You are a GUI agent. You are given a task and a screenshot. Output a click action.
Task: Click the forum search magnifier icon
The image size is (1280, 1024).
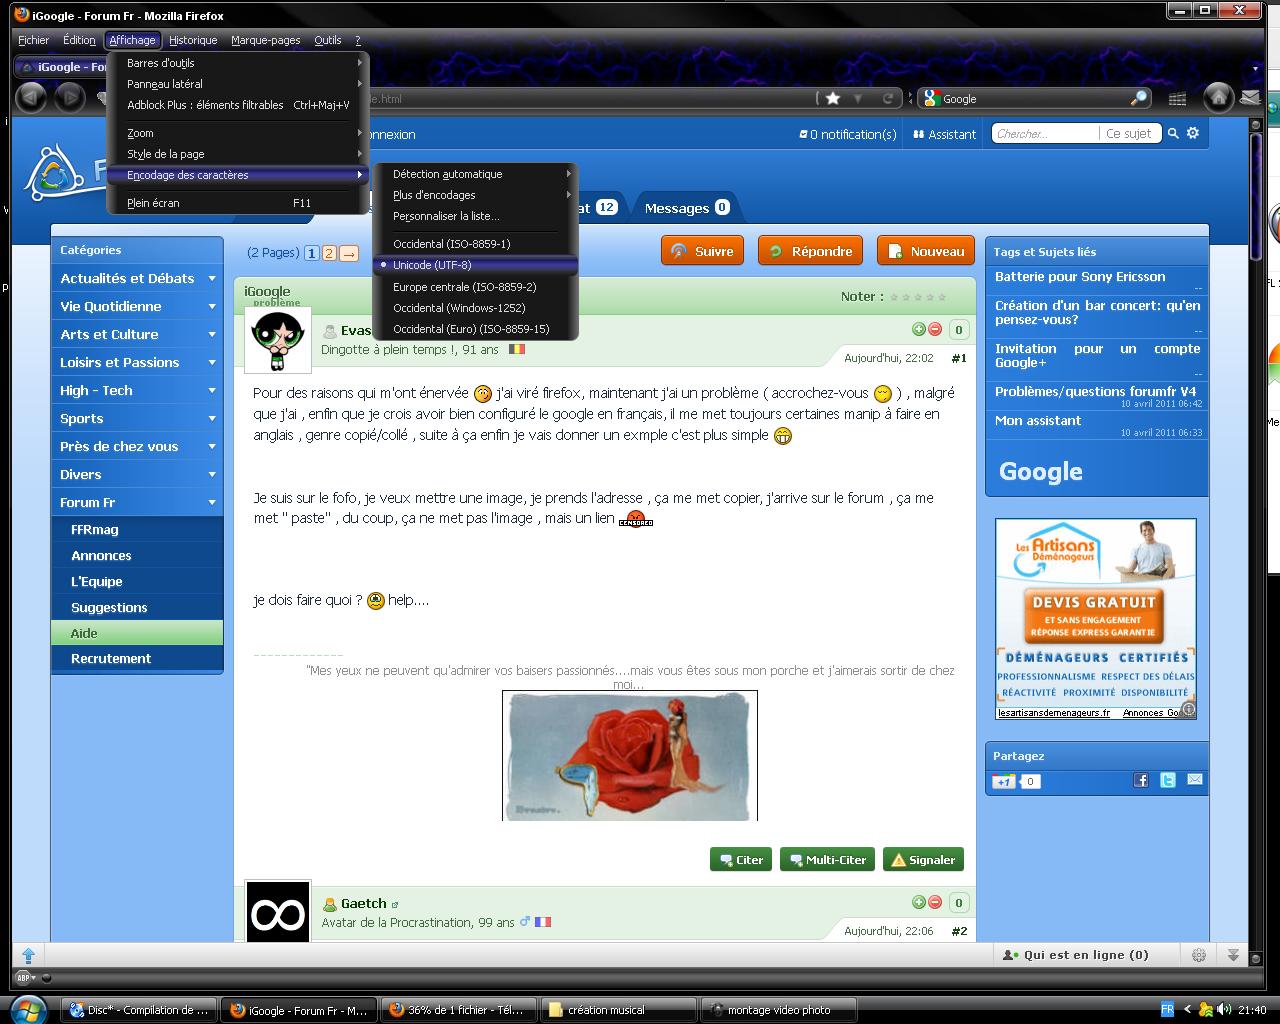click(x=1174, y=133)
